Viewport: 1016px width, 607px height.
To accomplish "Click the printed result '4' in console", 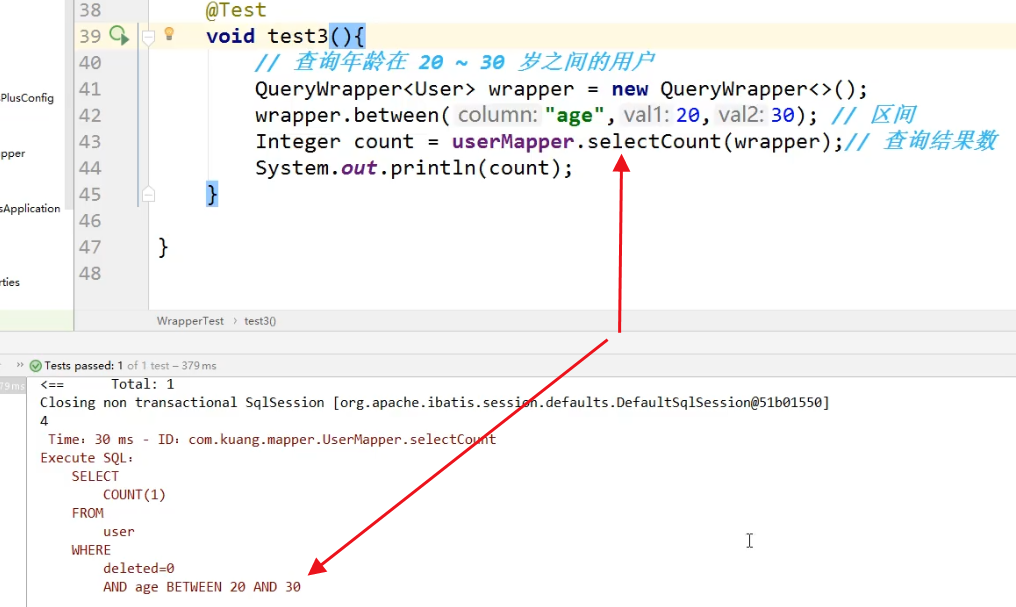I will [44, 421].
